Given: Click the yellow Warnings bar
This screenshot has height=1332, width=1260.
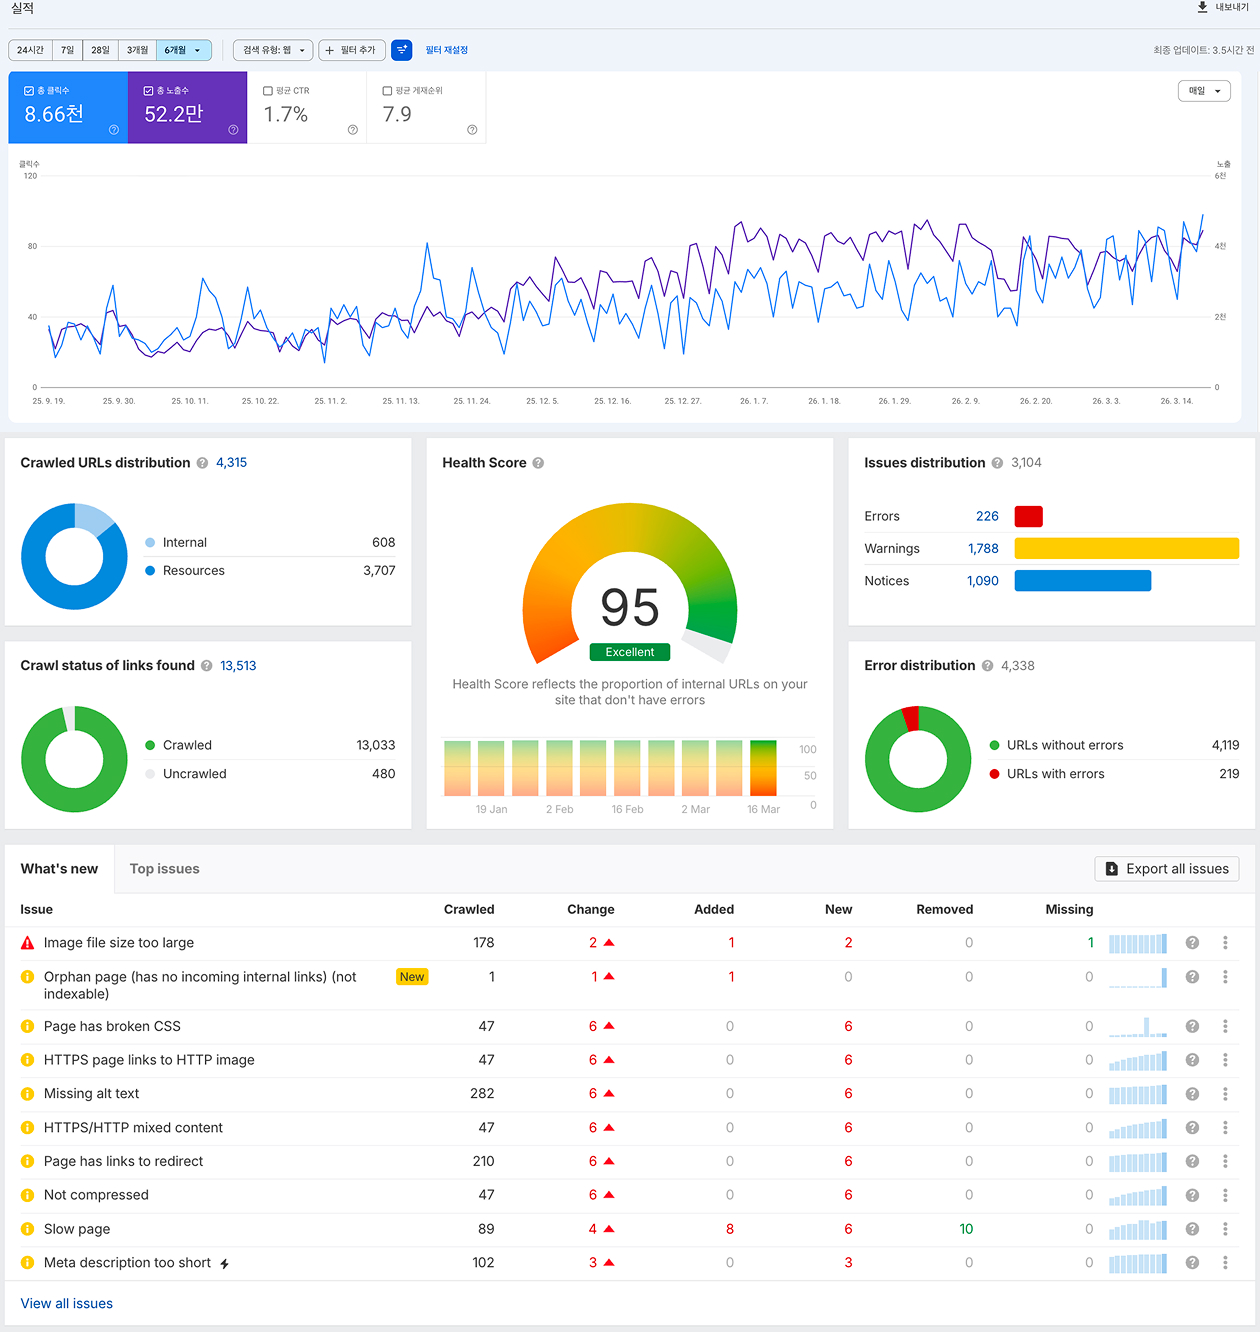Looking at the screenshot, I should tap(1126, 548).
